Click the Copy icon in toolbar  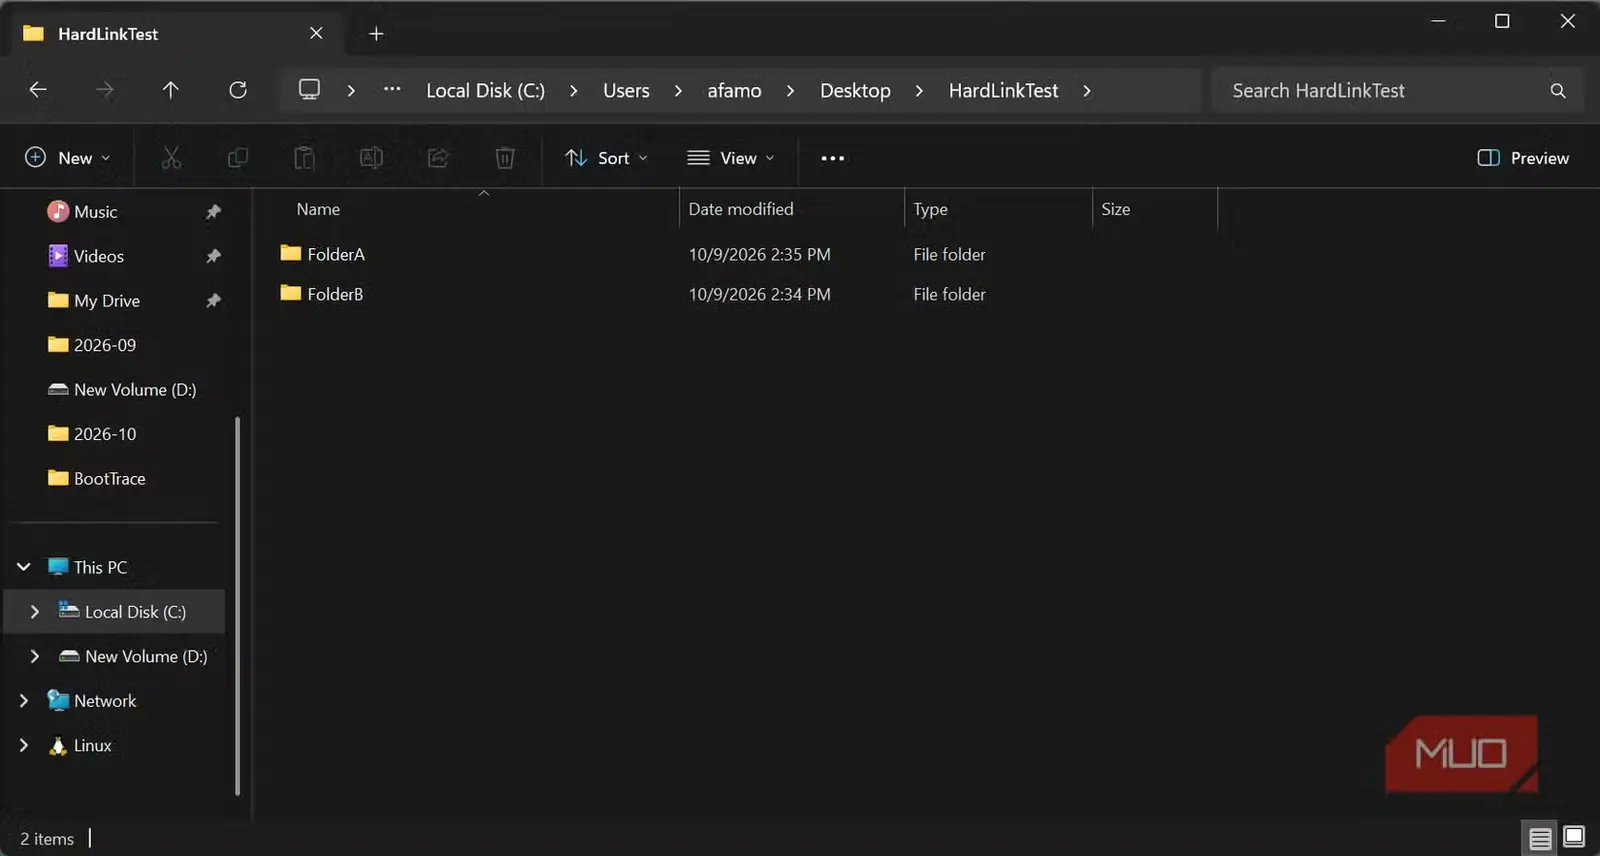click(237, 158)
